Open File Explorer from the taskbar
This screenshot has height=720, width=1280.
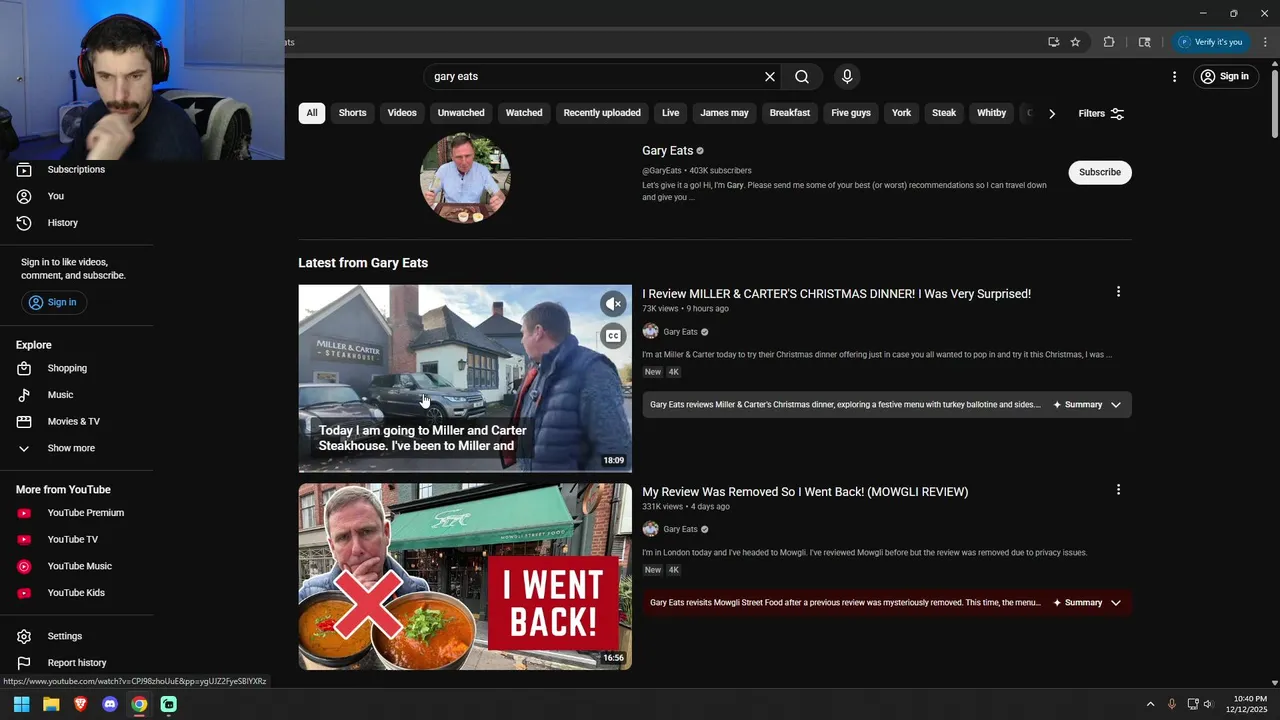pyautogui.click(x=51, y=704)
